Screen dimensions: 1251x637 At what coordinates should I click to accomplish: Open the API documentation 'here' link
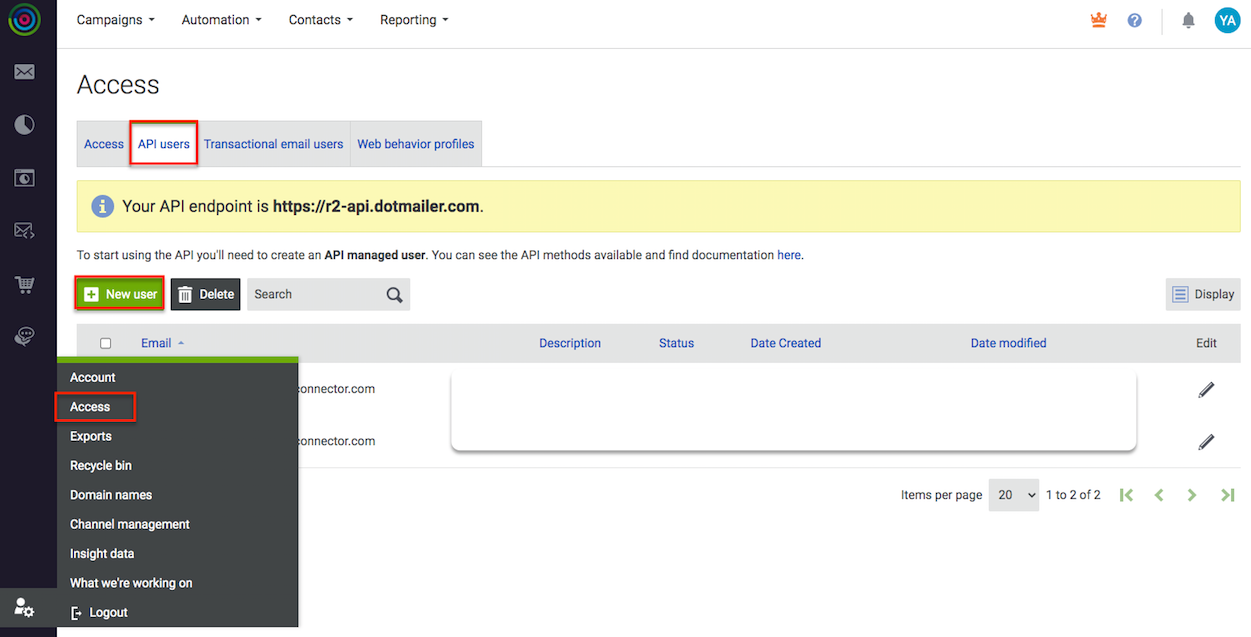point(788,255)
